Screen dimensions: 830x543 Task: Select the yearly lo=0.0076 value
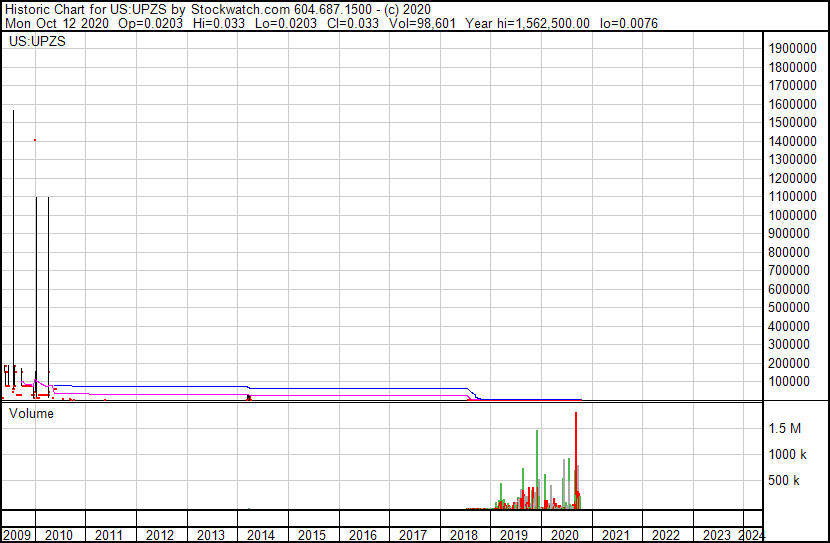pyautogui.click(x=629, y=23)
